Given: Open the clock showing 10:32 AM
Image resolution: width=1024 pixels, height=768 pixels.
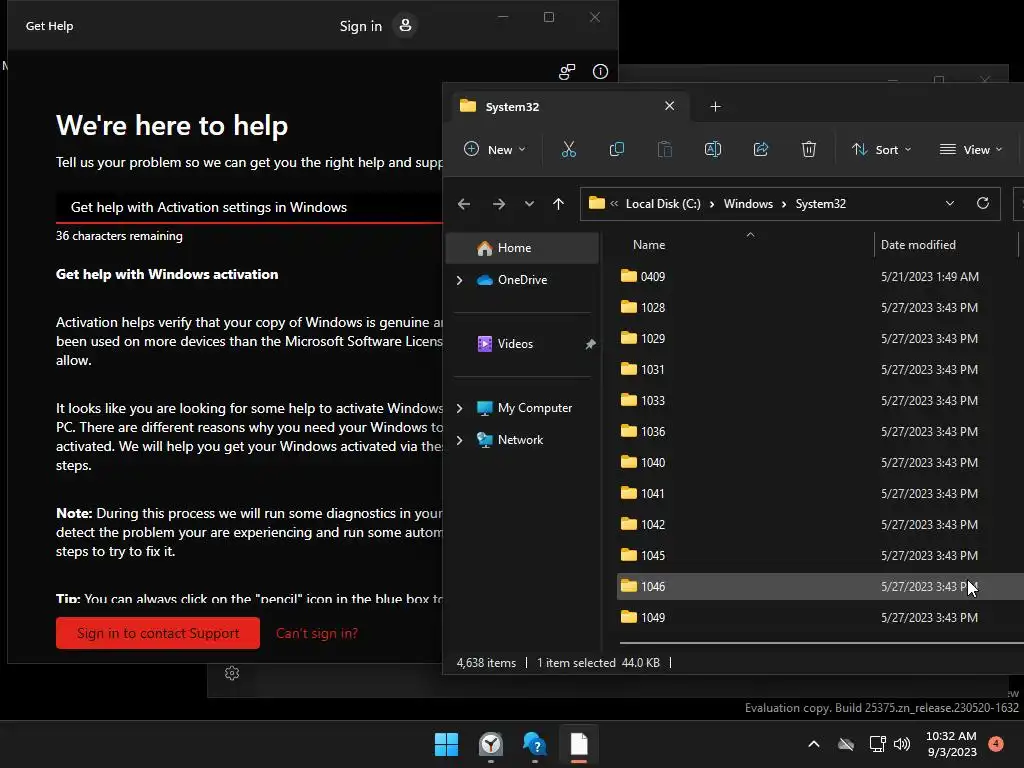Looking at the screenshot, I should coord(952,744).
